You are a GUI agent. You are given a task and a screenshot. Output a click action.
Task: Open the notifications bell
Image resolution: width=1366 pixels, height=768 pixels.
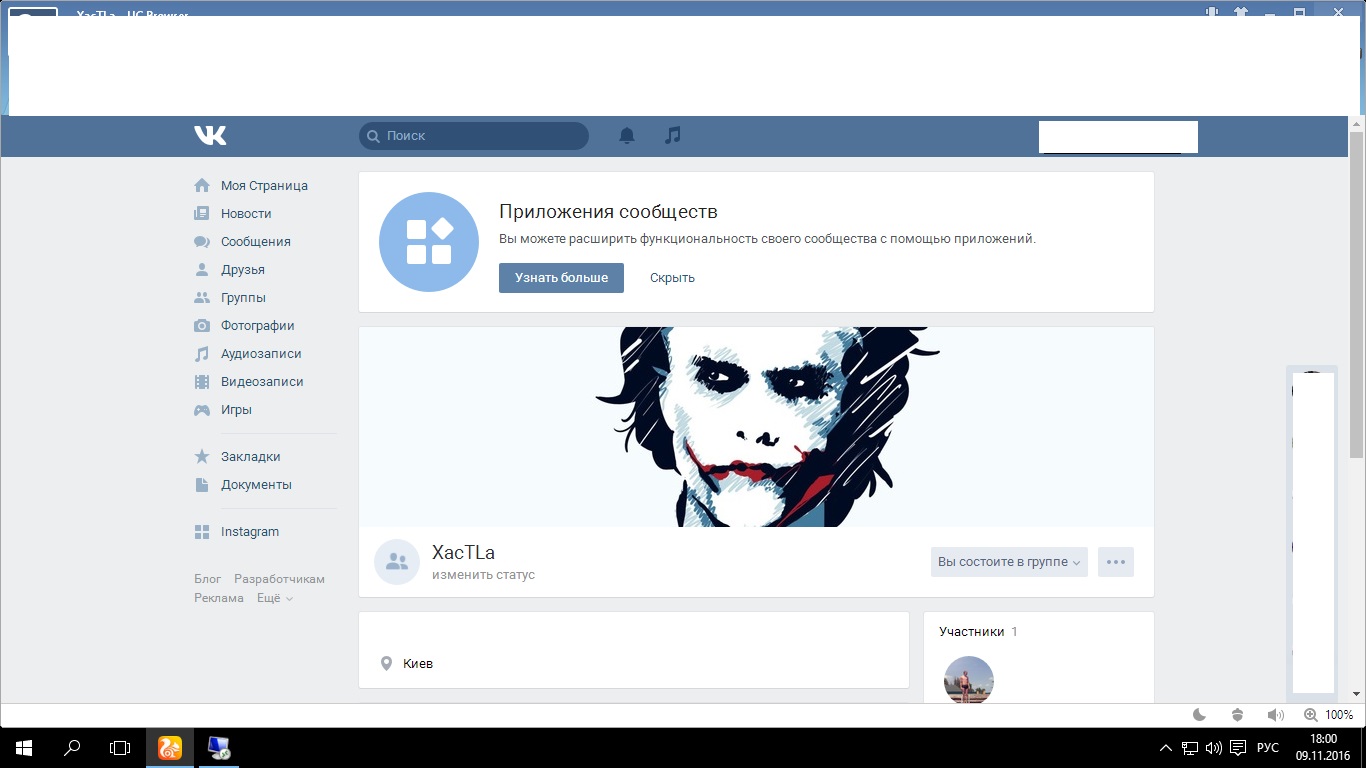click(627, 135)
